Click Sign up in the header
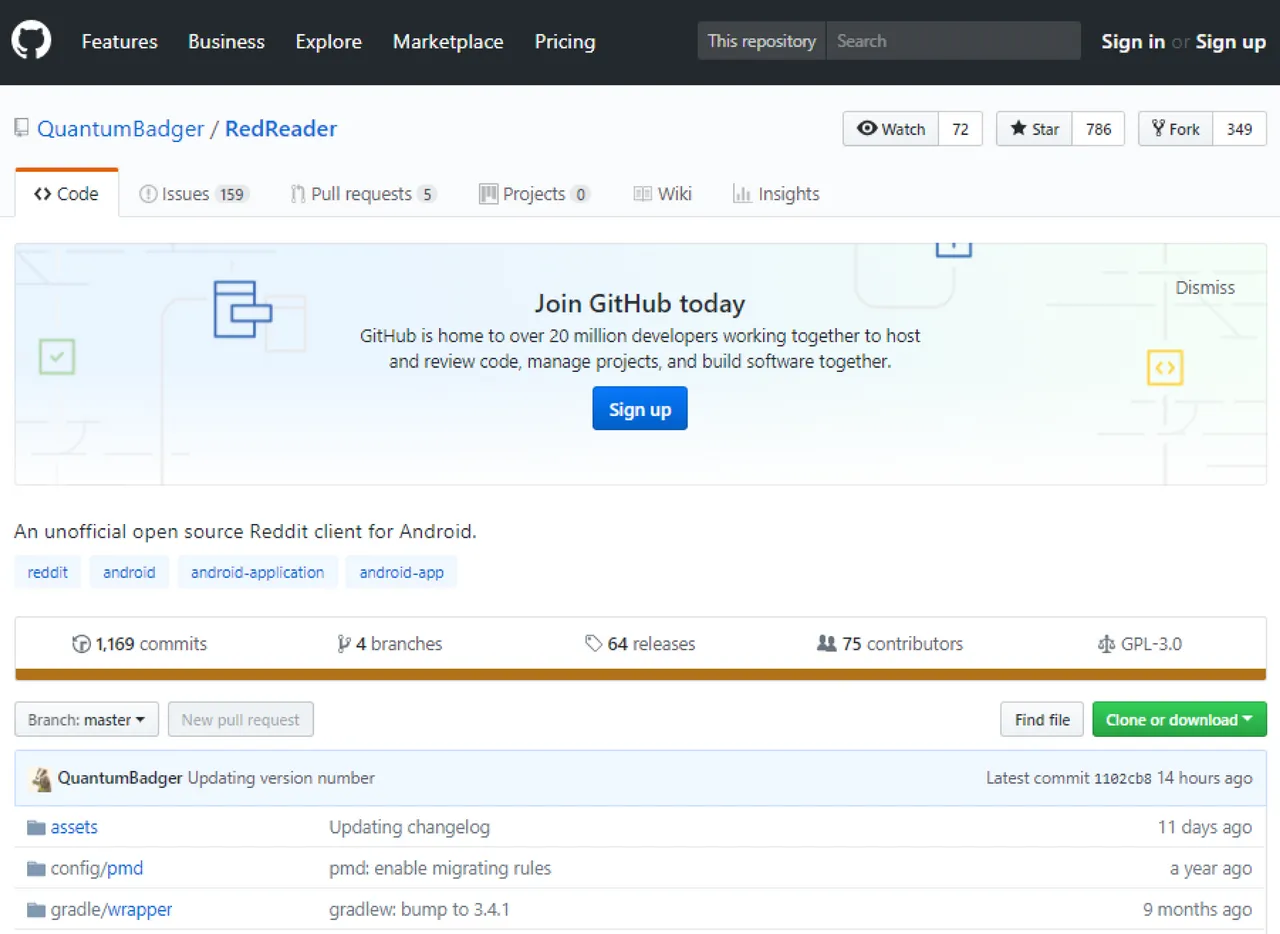This screenshot has height=934, width=1280. 1231,41
